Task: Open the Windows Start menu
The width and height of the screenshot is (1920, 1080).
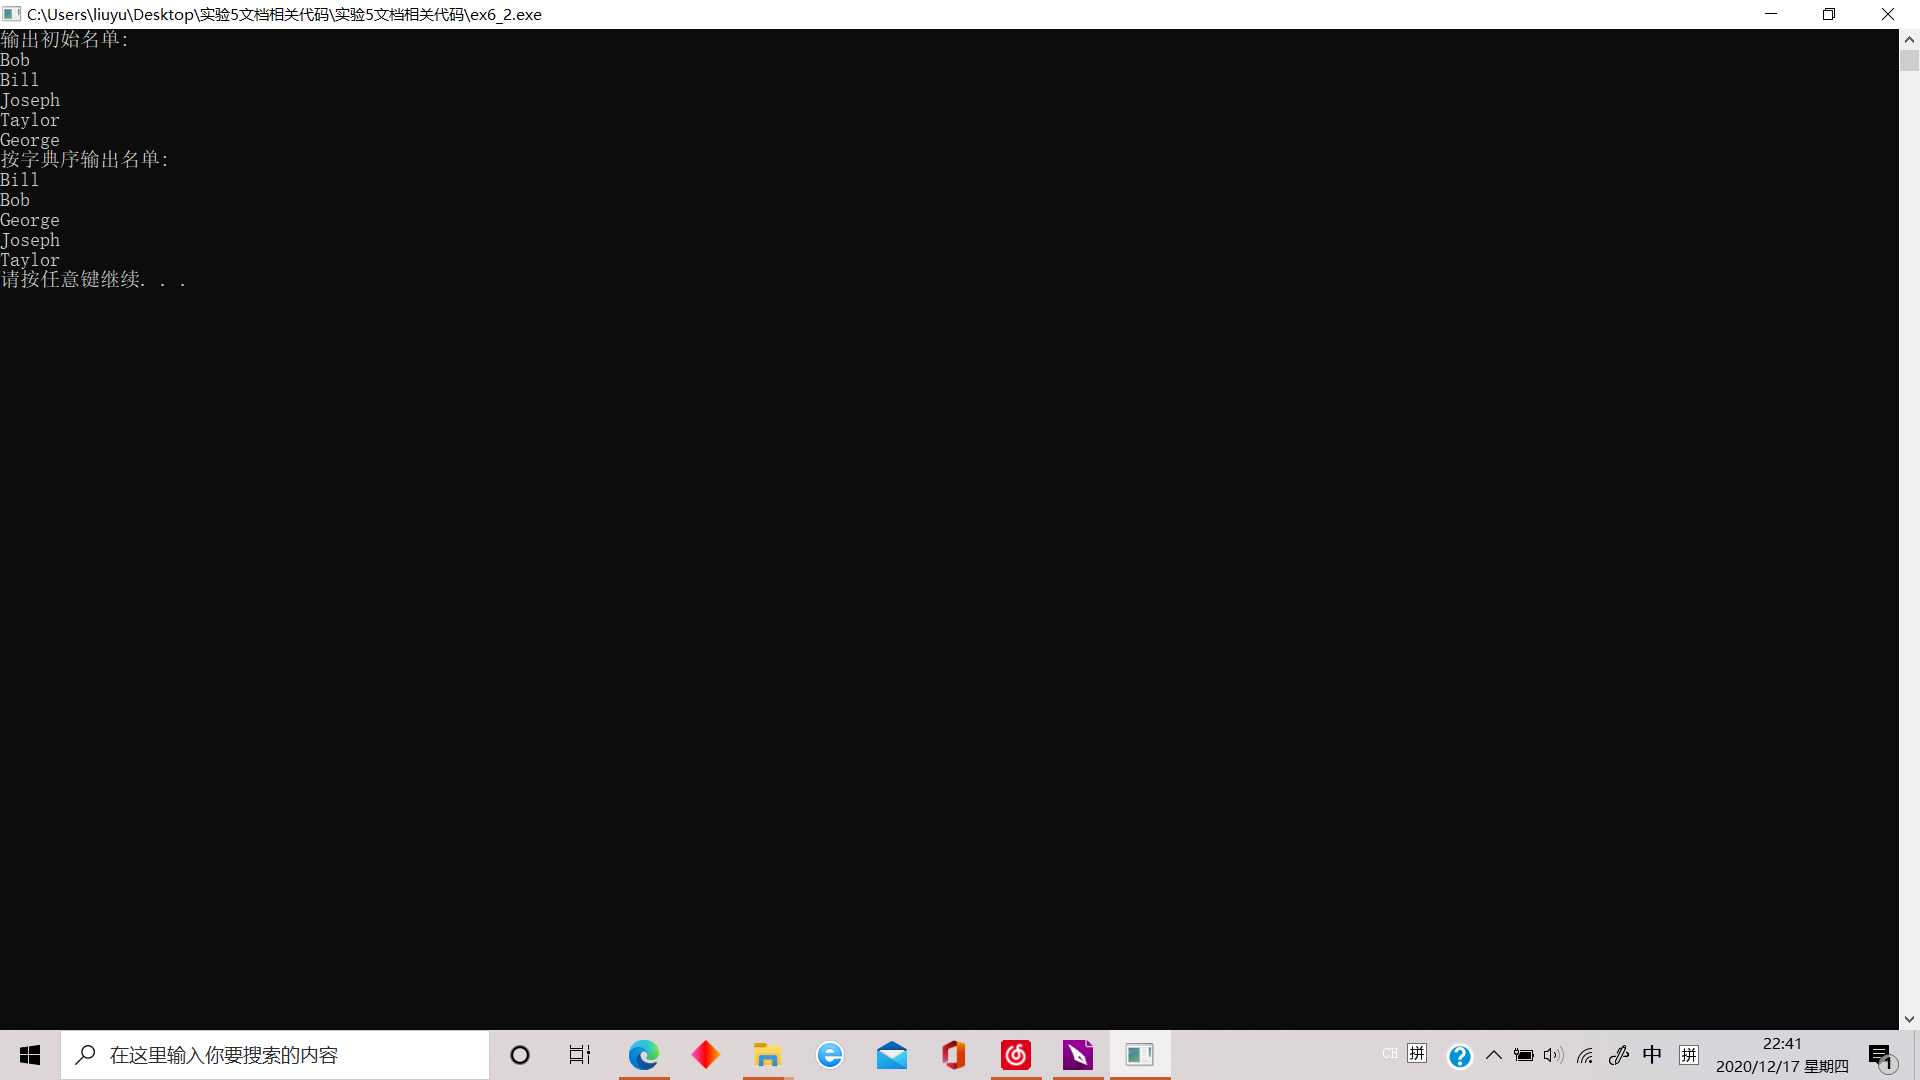Action: [30, 1055]
